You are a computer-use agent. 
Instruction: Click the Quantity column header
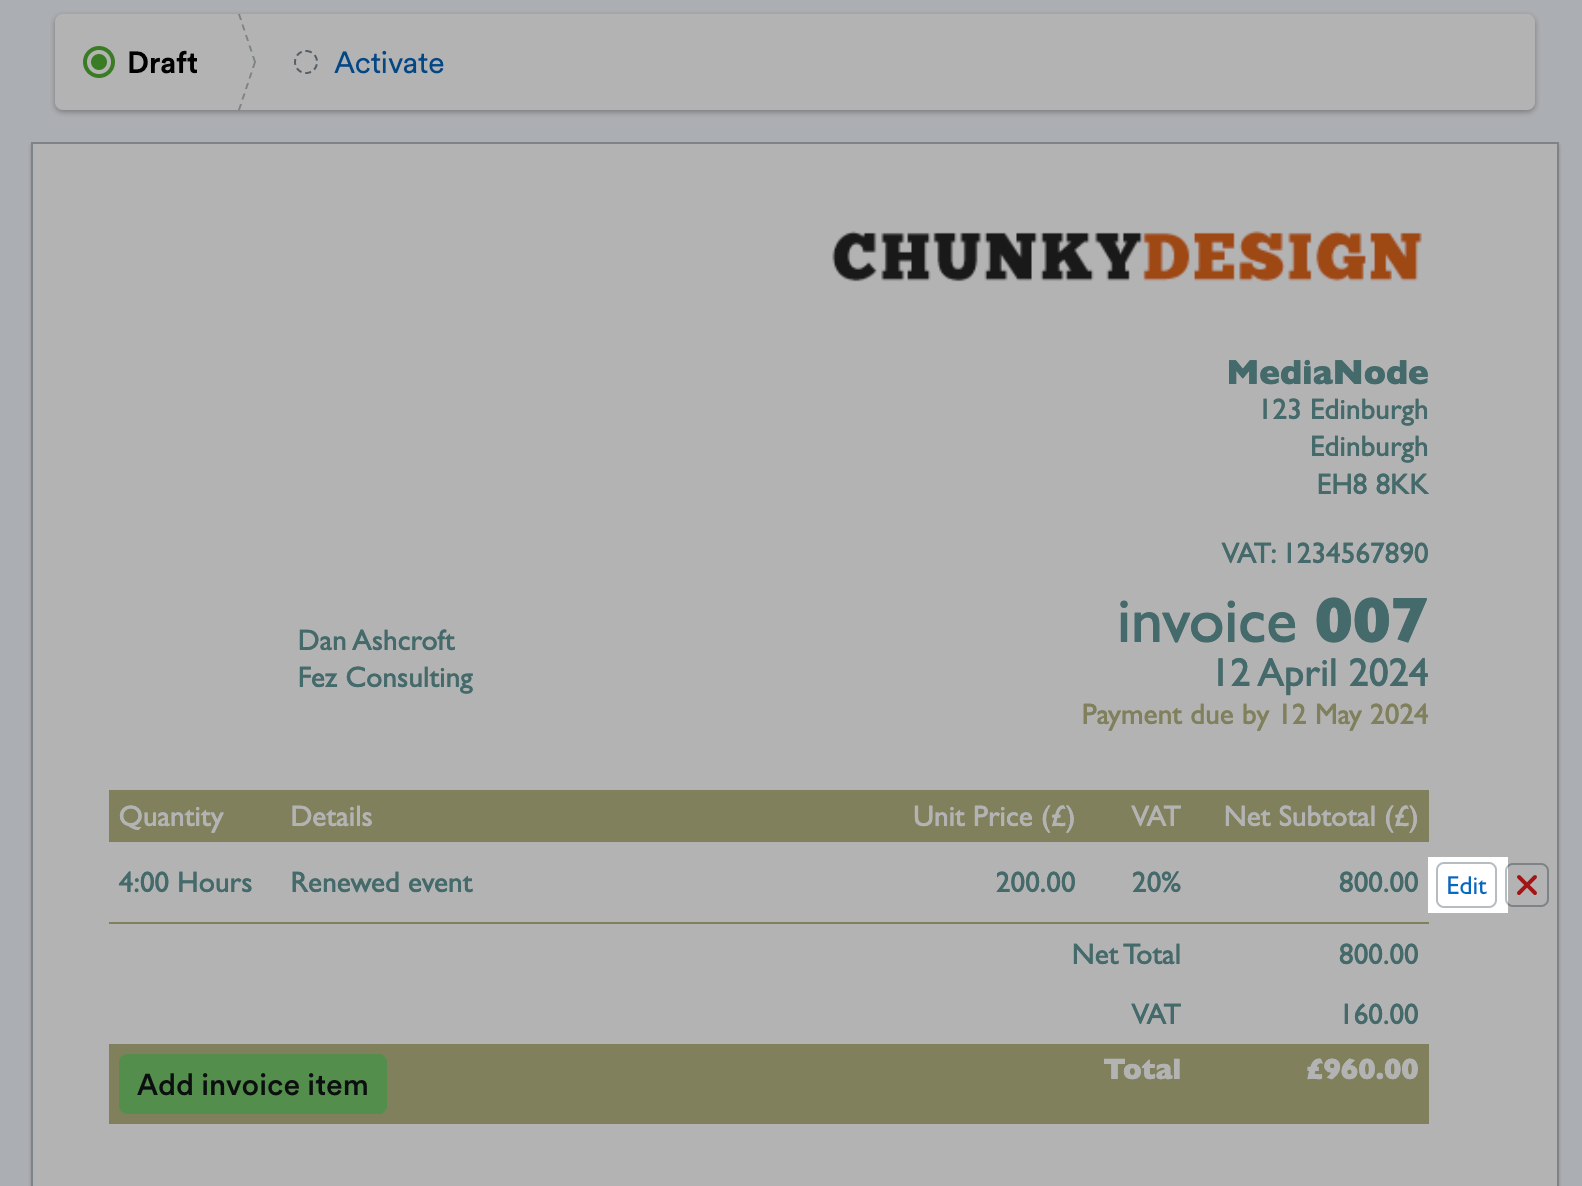click(x=171, y=817)
